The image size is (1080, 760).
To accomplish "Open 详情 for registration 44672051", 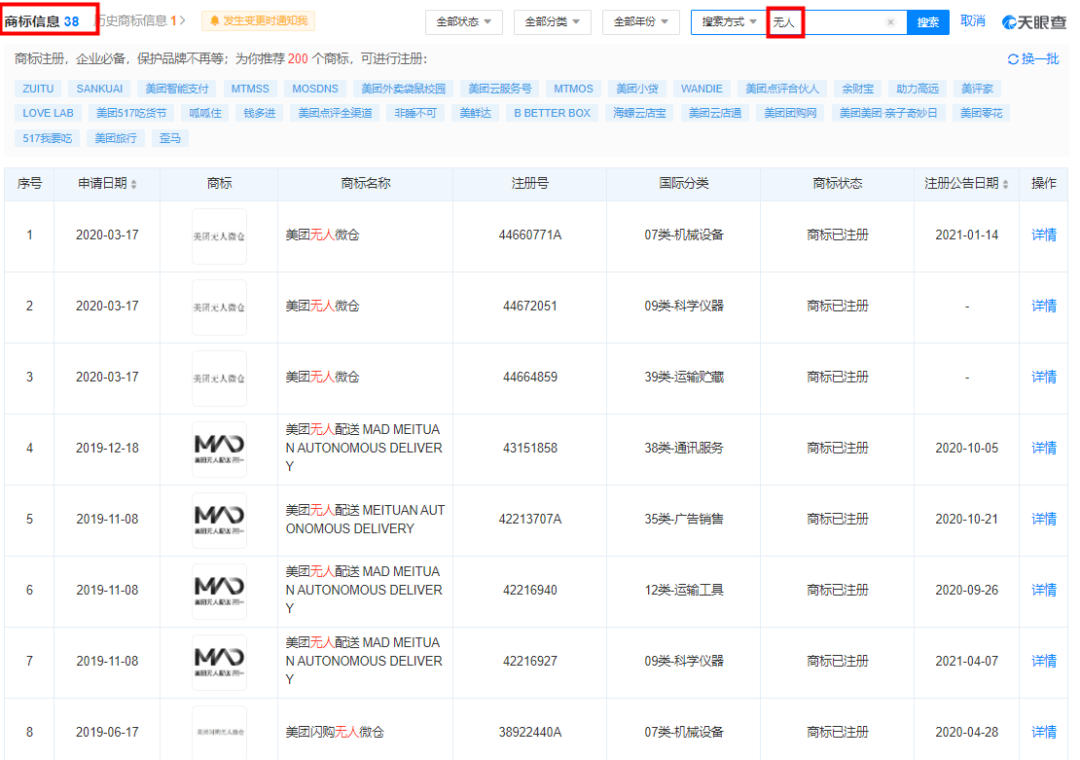I will click(1043, 307).
